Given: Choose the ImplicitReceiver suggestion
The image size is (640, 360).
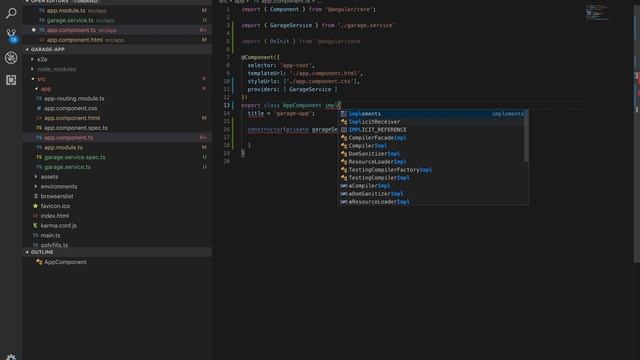Looking at the screenshot, I should 432,122.
